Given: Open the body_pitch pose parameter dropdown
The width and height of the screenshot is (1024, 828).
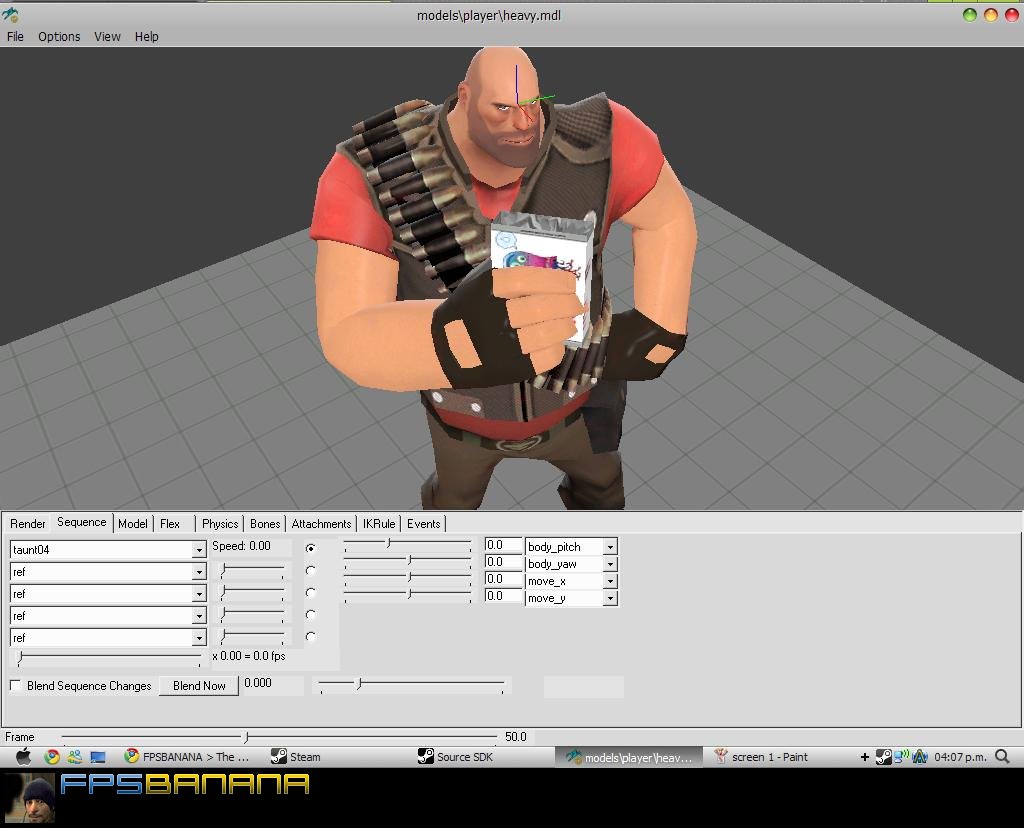Looking at the screenshot, I should tap(609, 547).
